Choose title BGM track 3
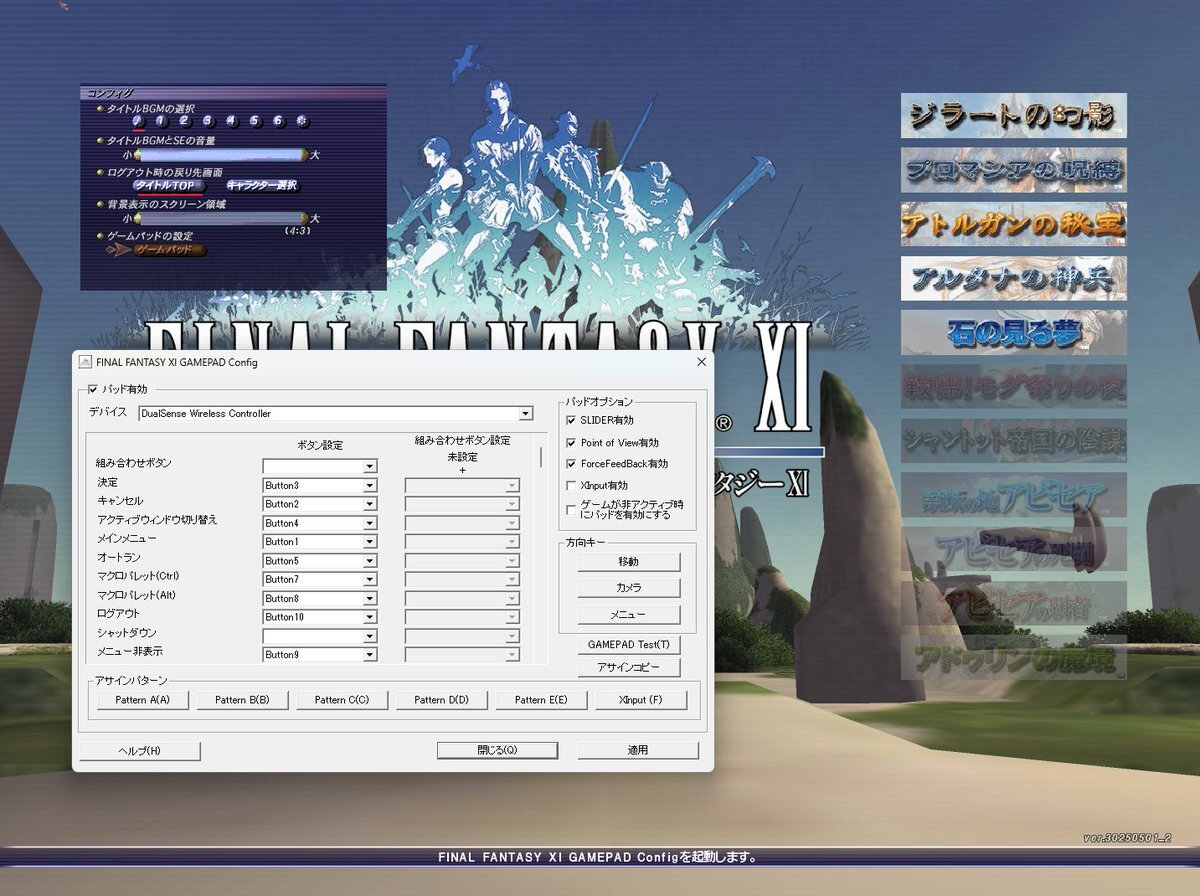 click(x=207, y=121)
